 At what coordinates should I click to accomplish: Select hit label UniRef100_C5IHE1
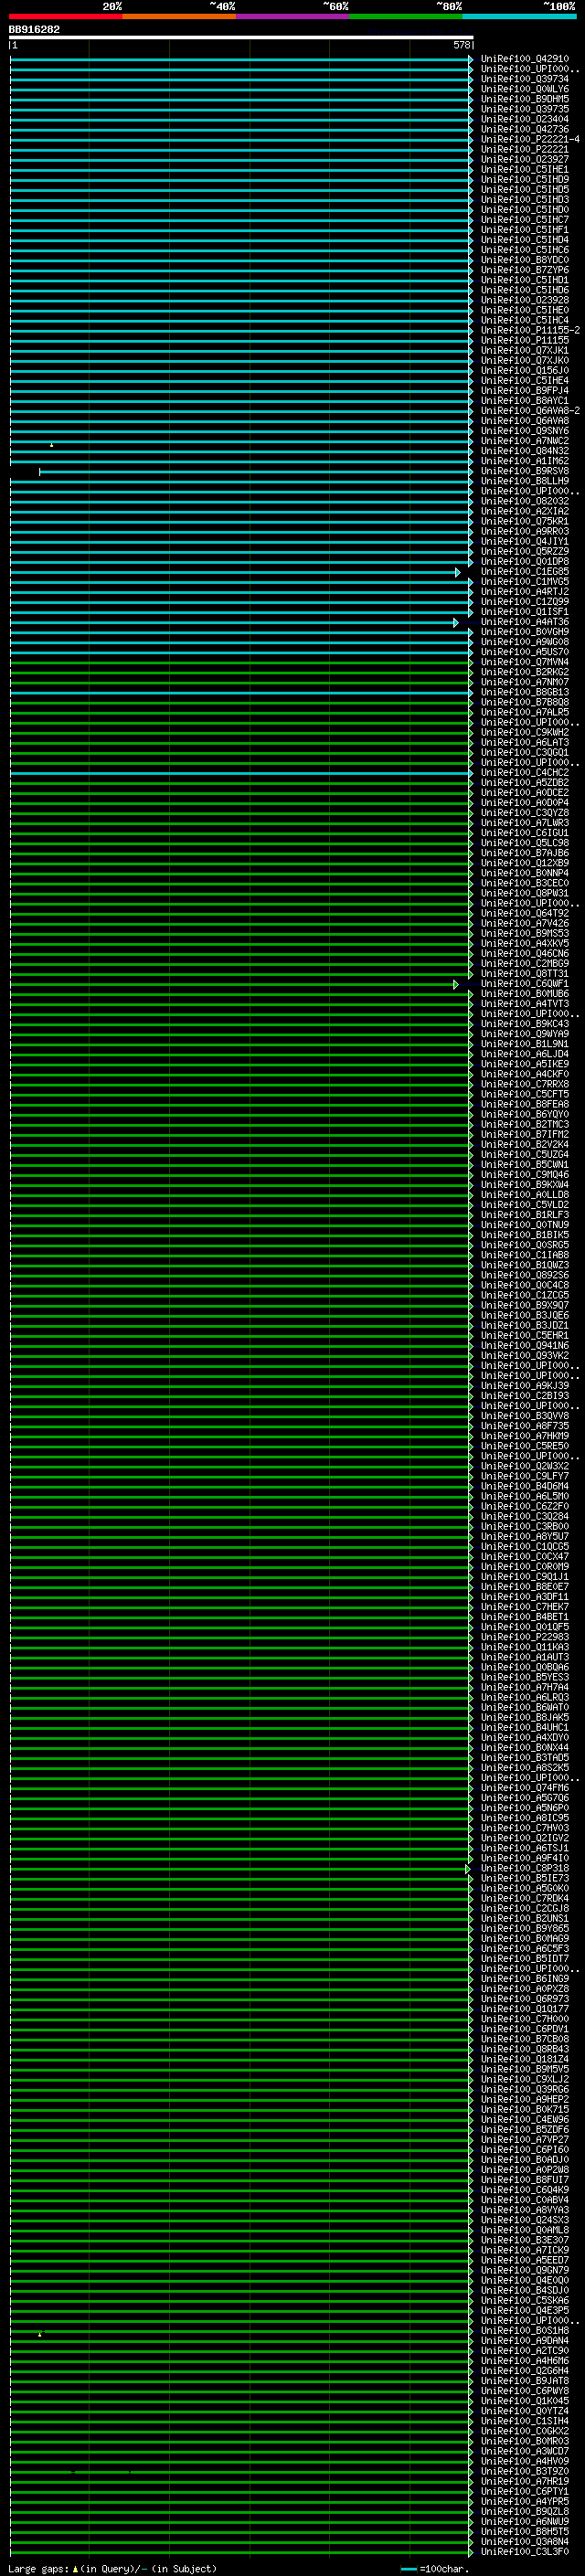(x=525, y=169)
